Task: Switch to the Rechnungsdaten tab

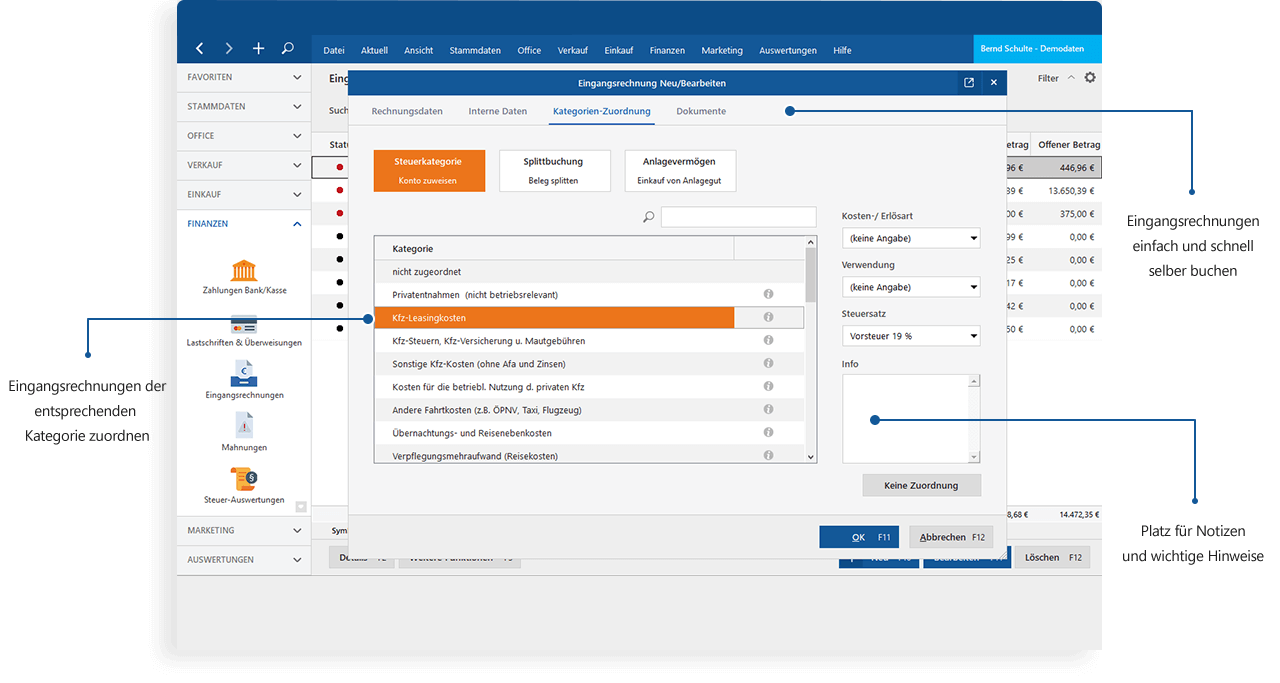Action: [407, 111]
